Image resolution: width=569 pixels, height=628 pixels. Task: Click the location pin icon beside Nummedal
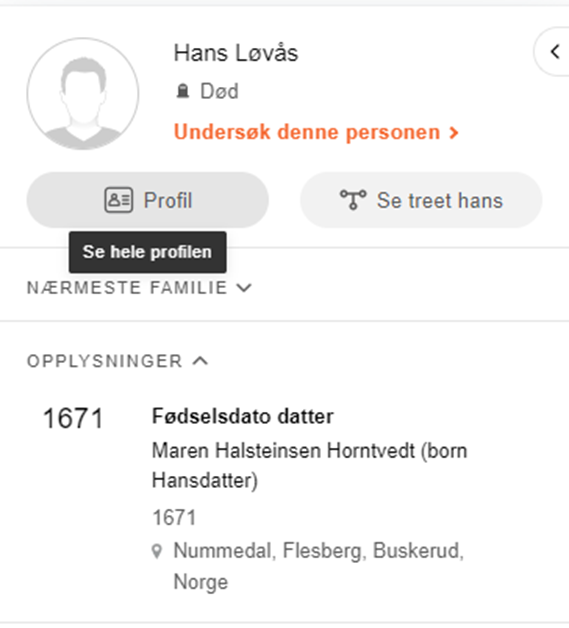pyautogui.click(x=157, y=551)
